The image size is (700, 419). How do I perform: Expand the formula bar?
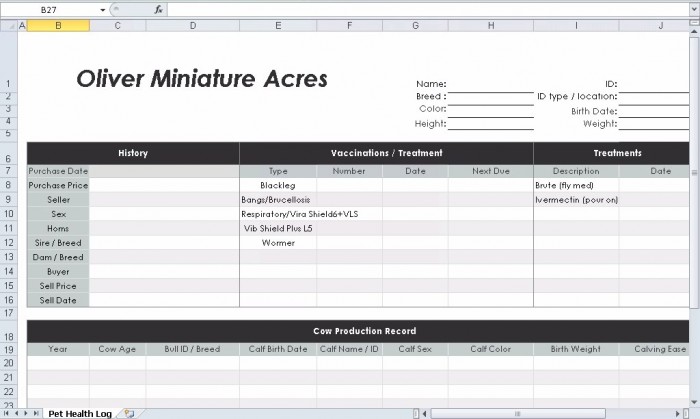coord(693,9)
